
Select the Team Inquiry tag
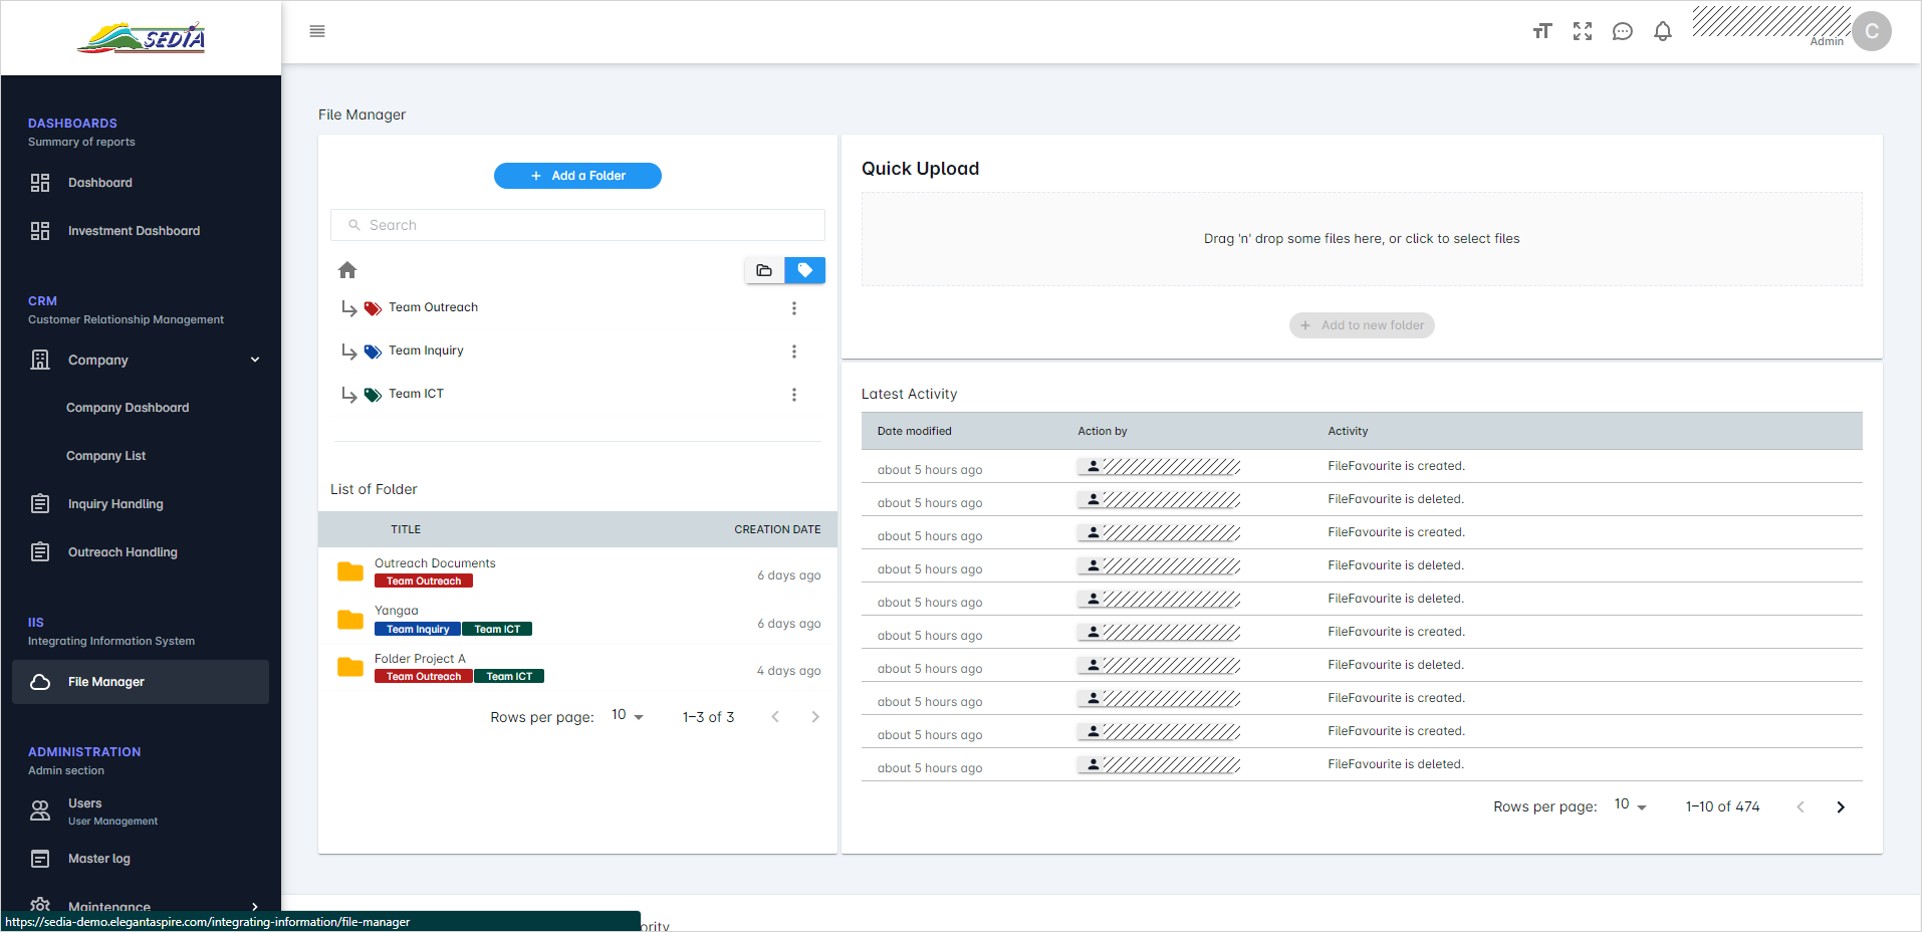coord(425,351)
